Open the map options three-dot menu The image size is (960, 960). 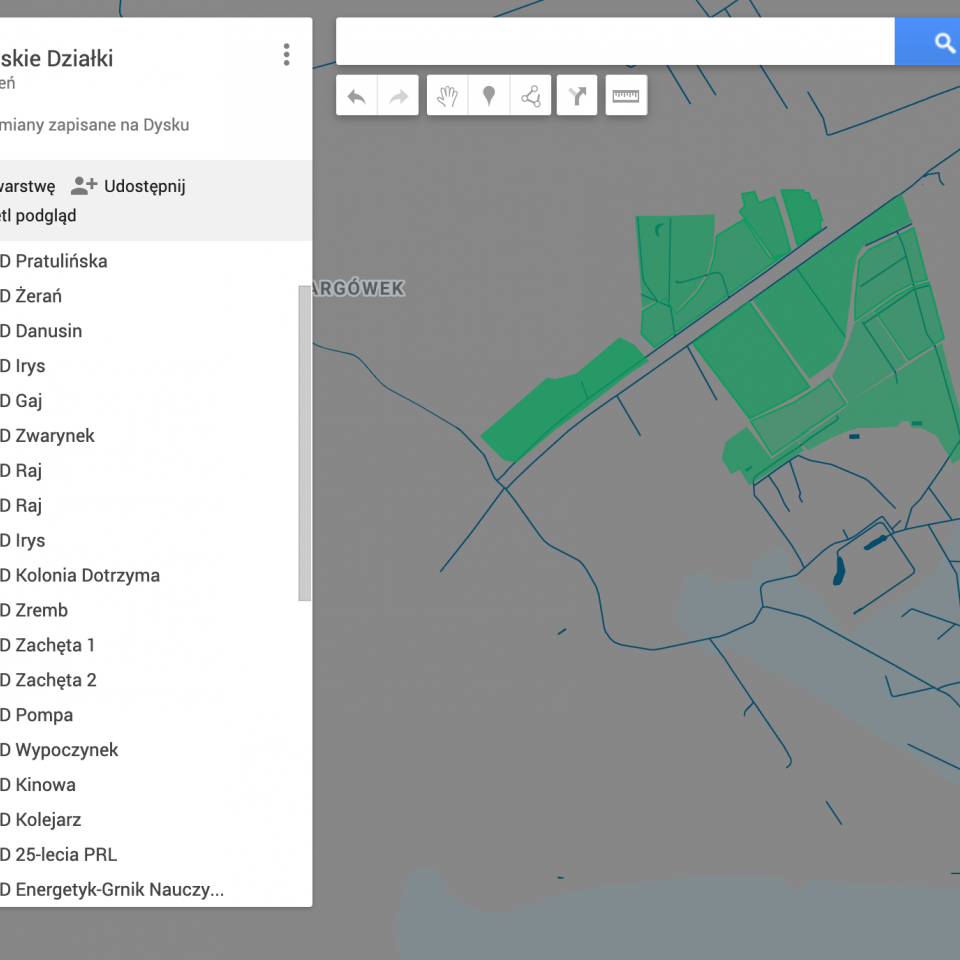point(286,55)
